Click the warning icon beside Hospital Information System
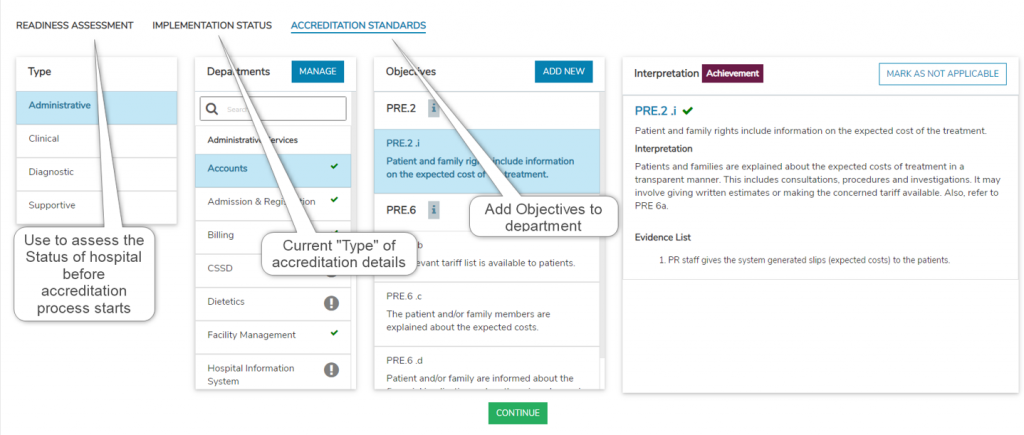The height and width of the screenshot is (435, 1024). pos(332,370)
